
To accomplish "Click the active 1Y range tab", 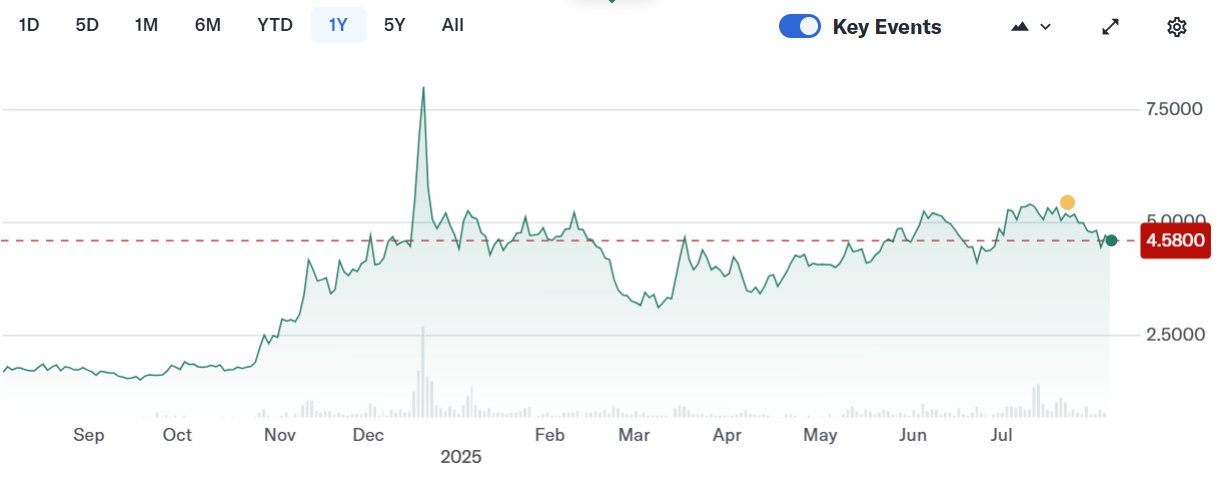I will pos(338,25).
